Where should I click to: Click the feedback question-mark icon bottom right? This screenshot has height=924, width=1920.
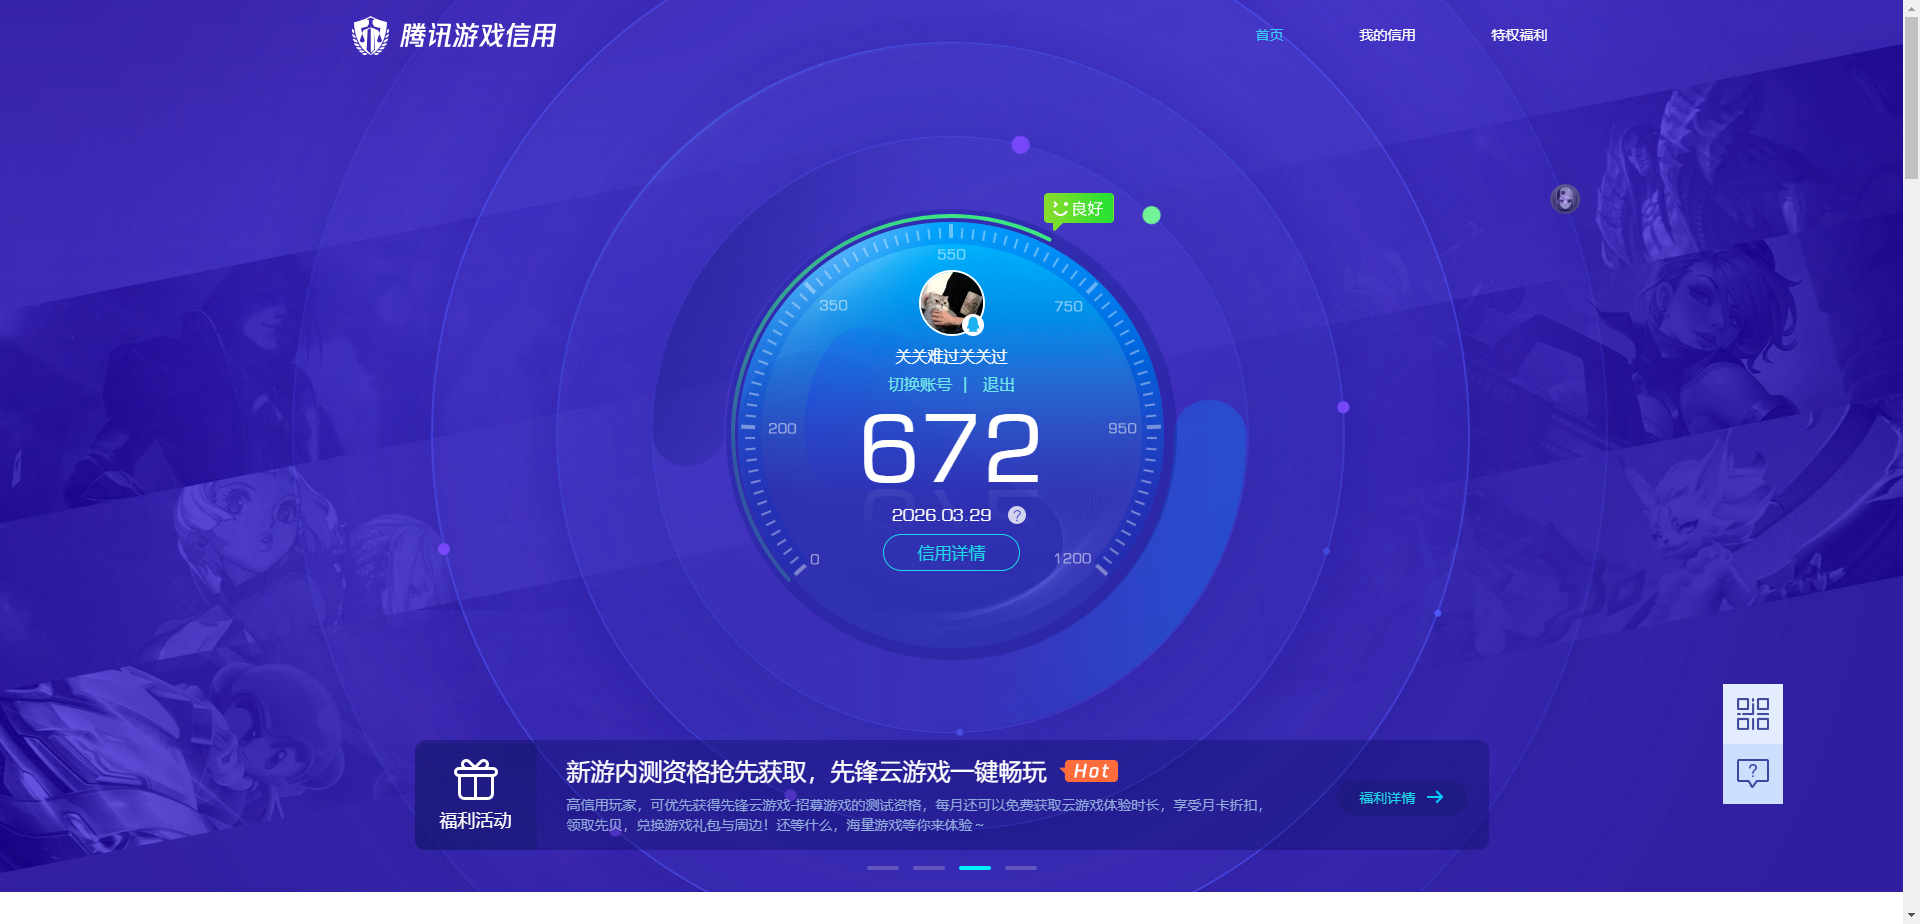tap(1752, 772)
